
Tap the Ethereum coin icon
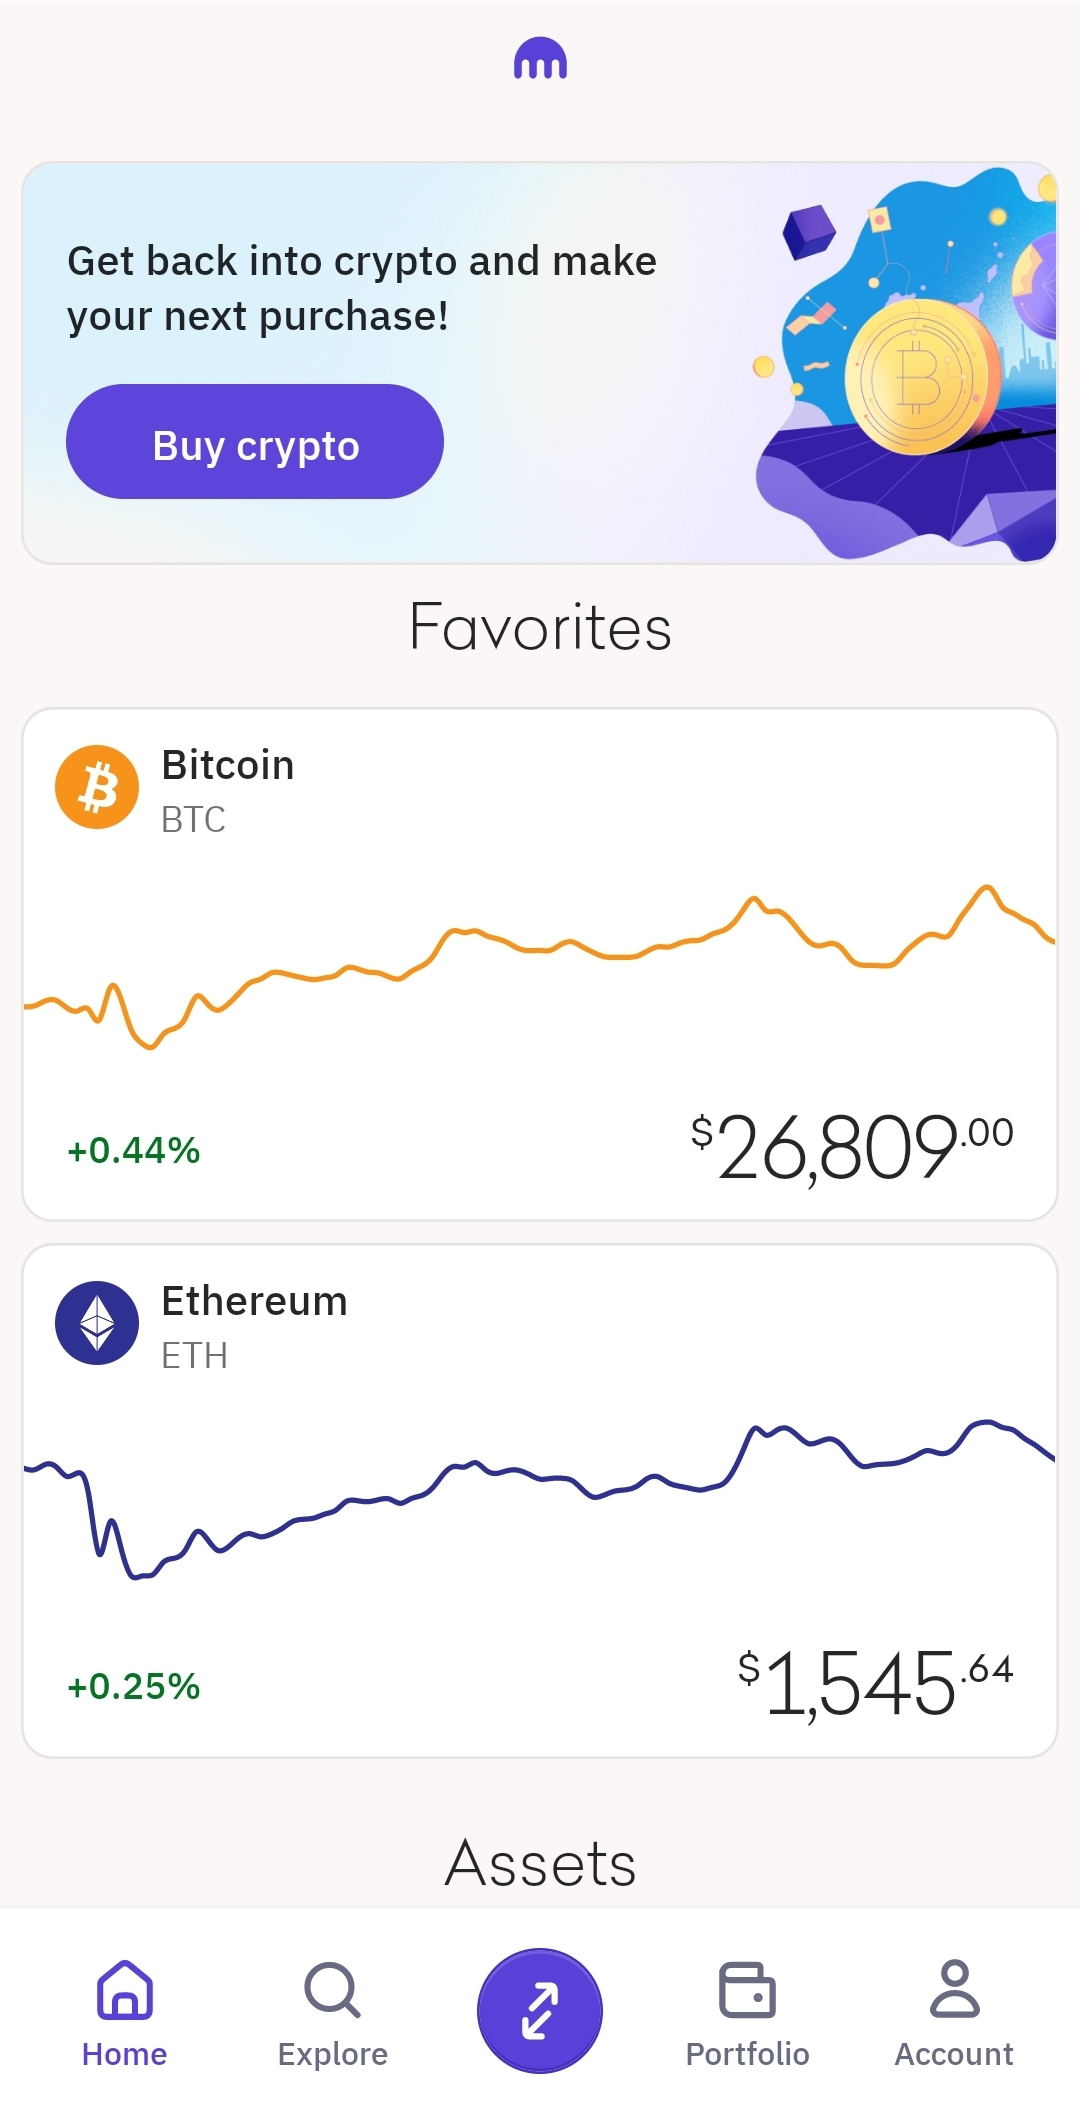97,1323
